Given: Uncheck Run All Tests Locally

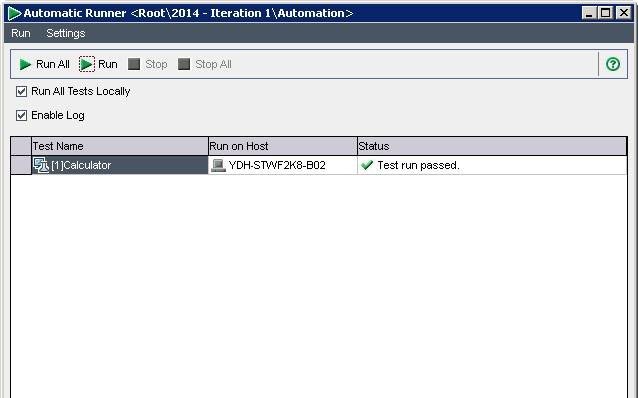Looking at the screenshot, I should (22, 92).
